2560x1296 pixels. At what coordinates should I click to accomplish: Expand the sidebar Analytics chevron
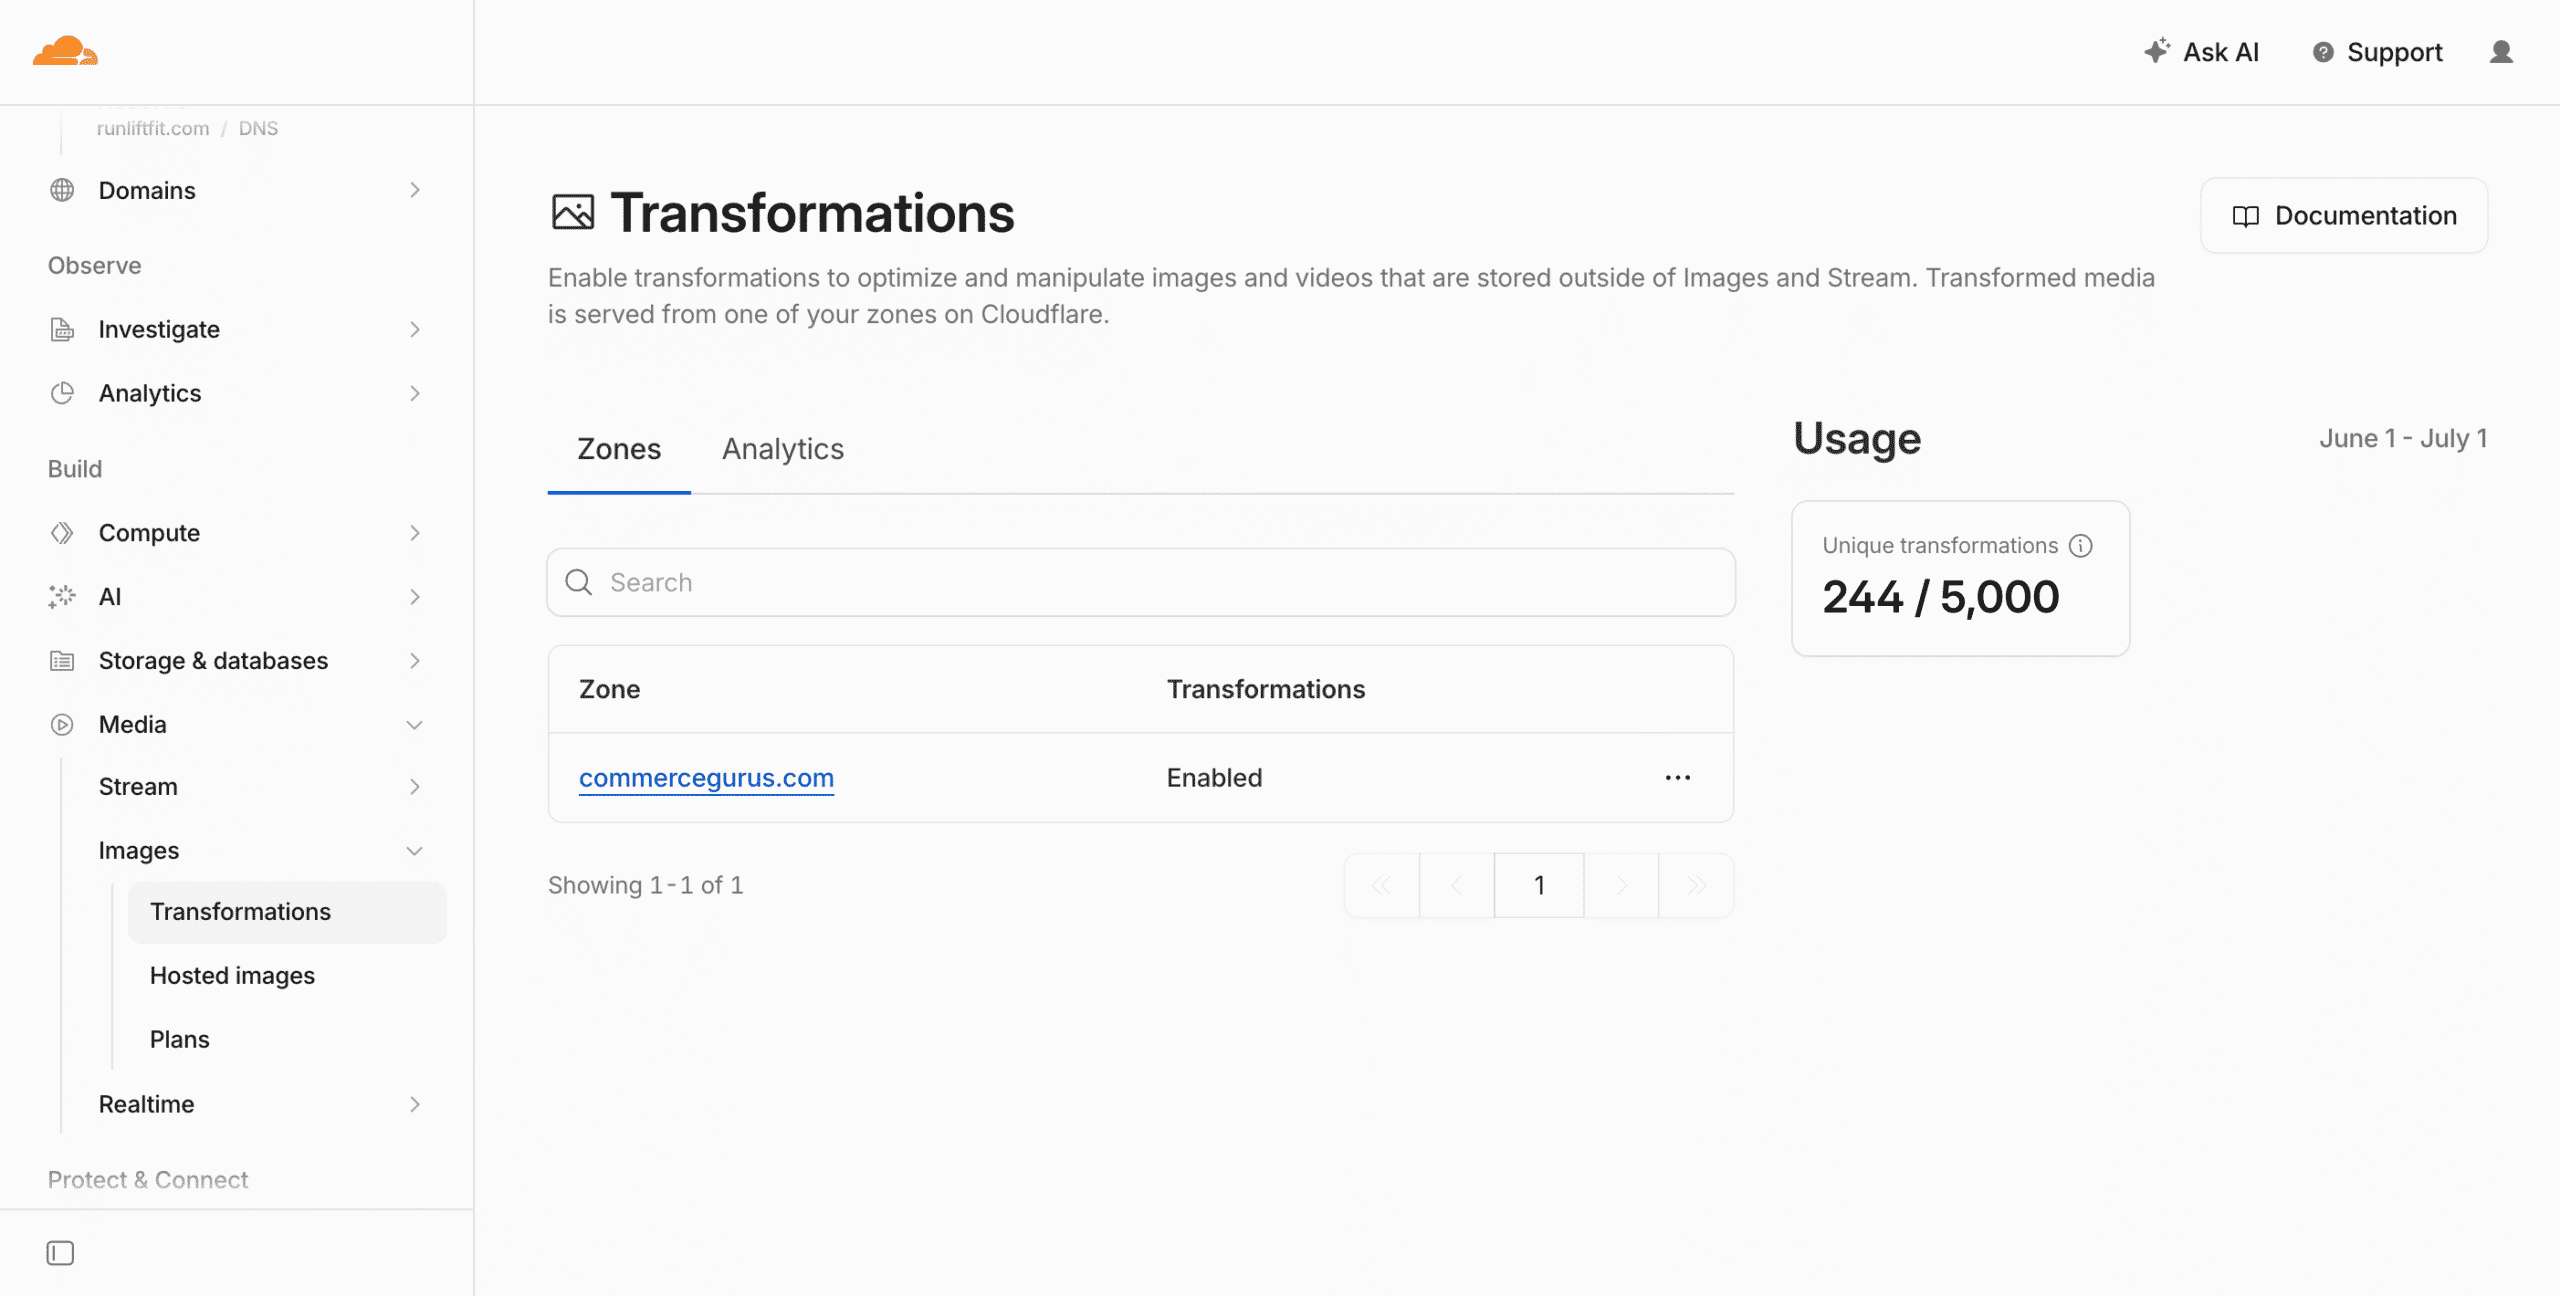(415, 393)
